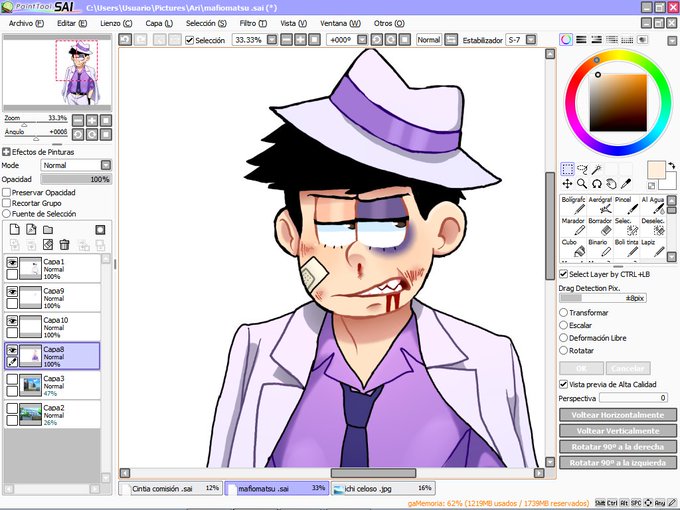Image resolution: width=680 pixels, height=510 pixels.
Task: Select the Transformar radio option
Action: [563, 312]
